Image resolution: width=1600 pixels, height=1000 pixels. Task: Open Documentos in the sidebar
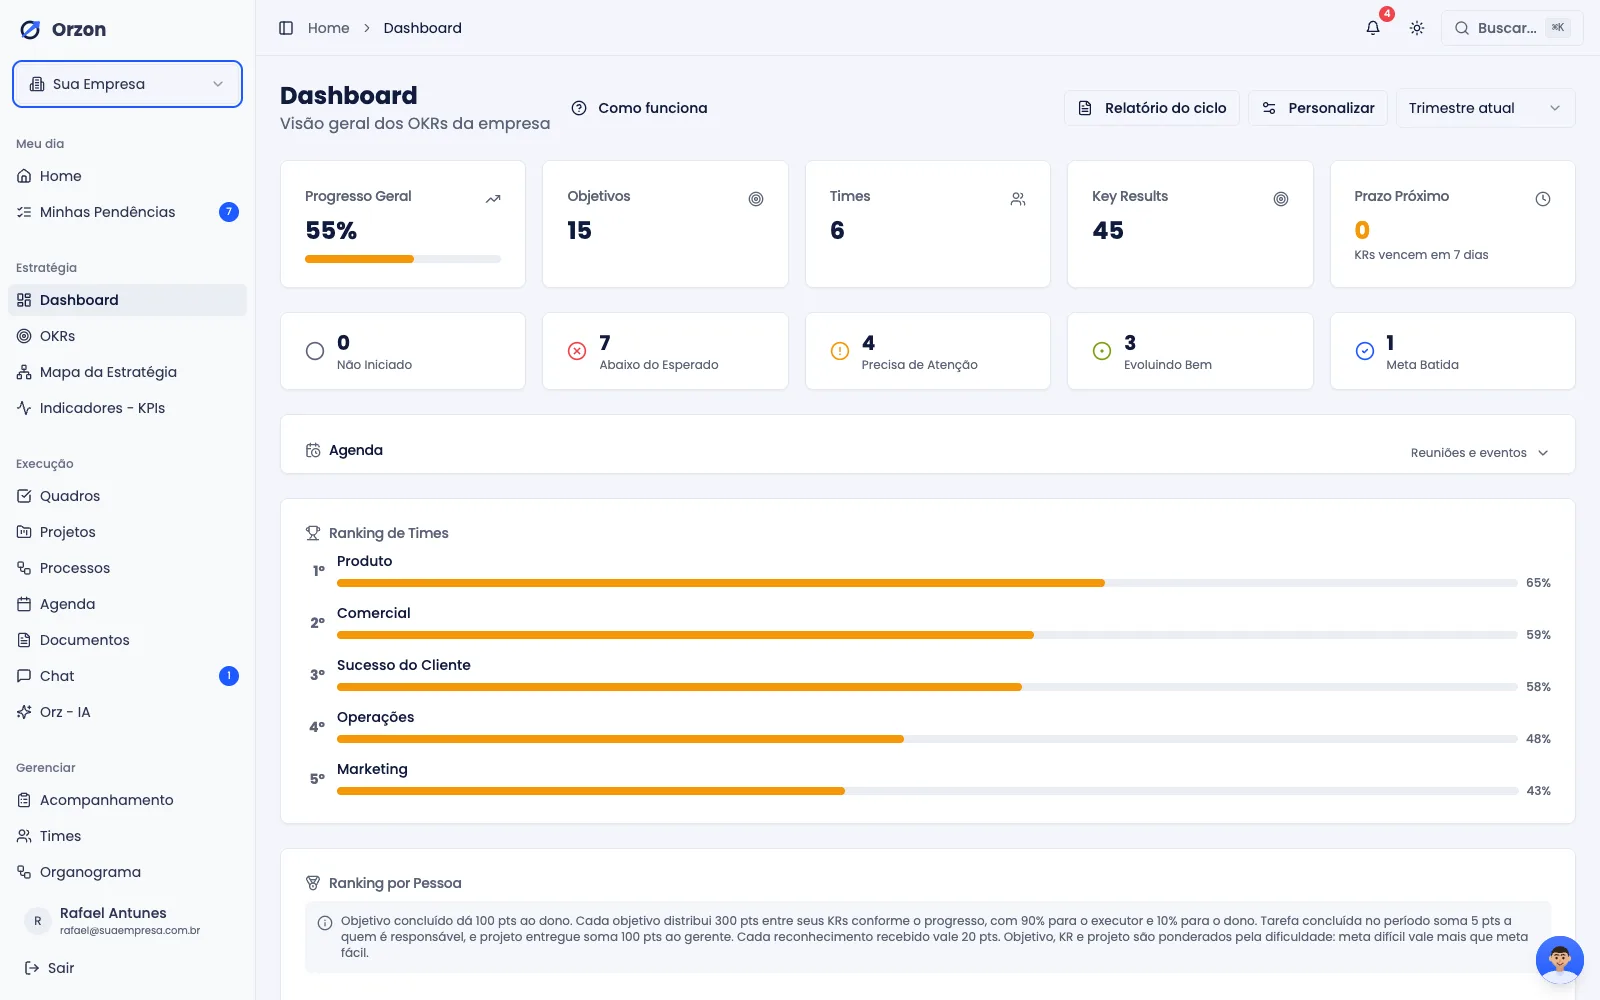pos(127,640)
